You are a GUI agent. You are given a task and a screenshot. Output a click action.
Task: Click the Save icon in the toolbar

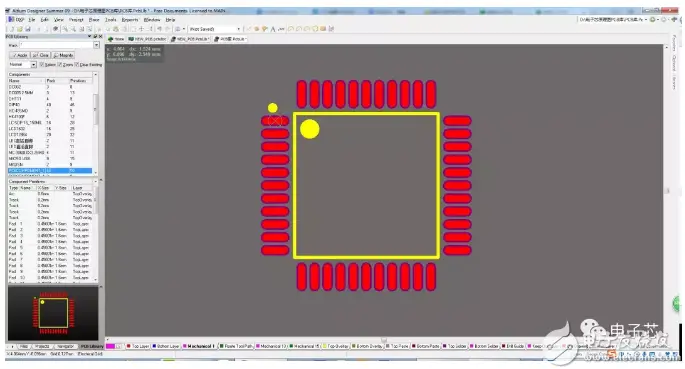[x=28, y=29]
